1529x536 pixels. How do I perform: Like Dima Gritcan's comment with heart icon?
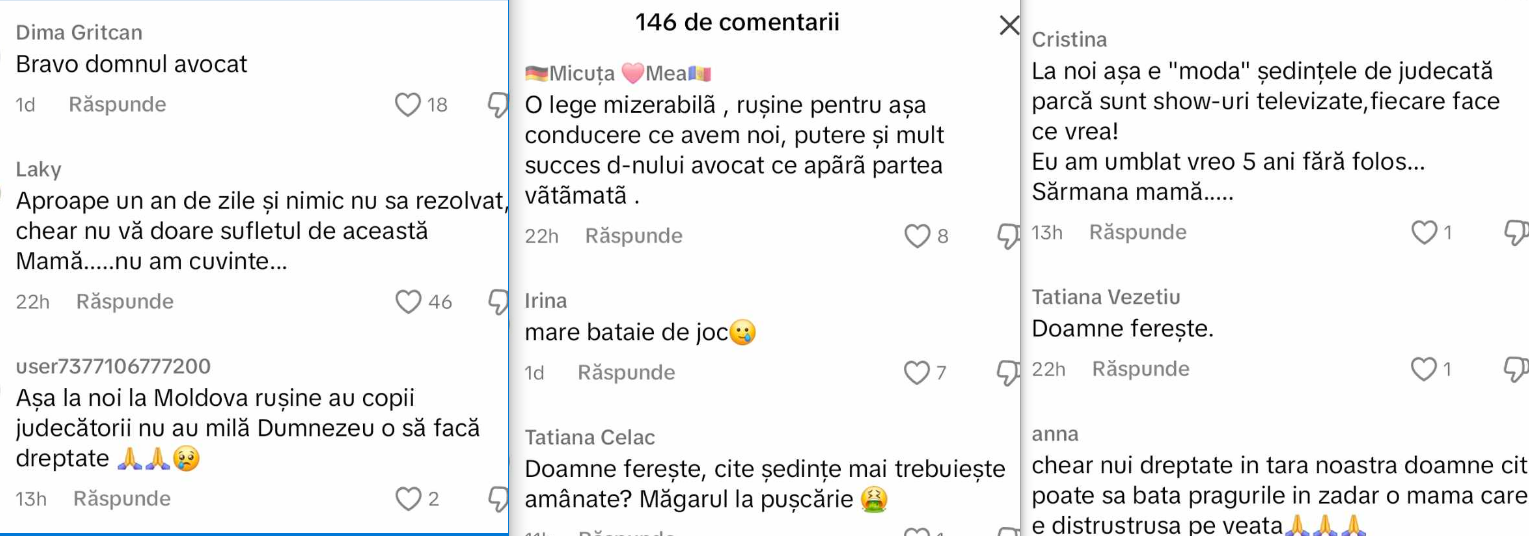click(x=407, y=105)
